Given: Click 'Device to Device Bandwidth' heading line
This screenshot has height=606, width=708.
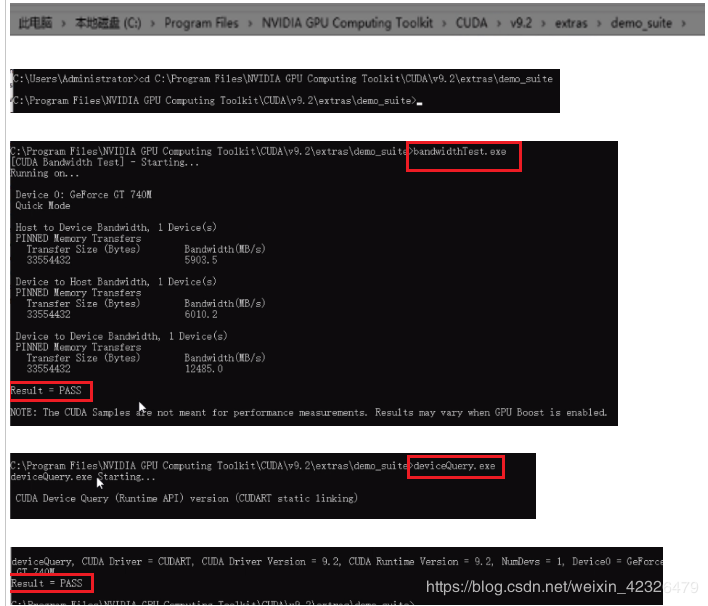Looking at the screenshot, I should tap(121, 336).
